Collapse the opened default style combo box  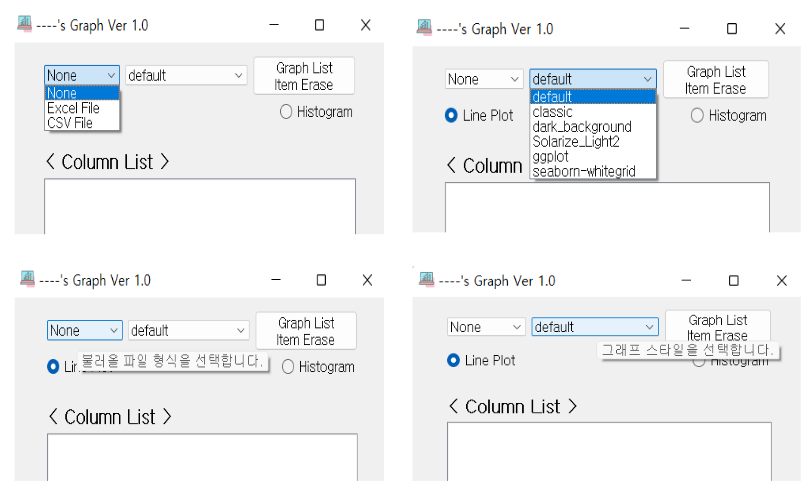tap(593, 79)
